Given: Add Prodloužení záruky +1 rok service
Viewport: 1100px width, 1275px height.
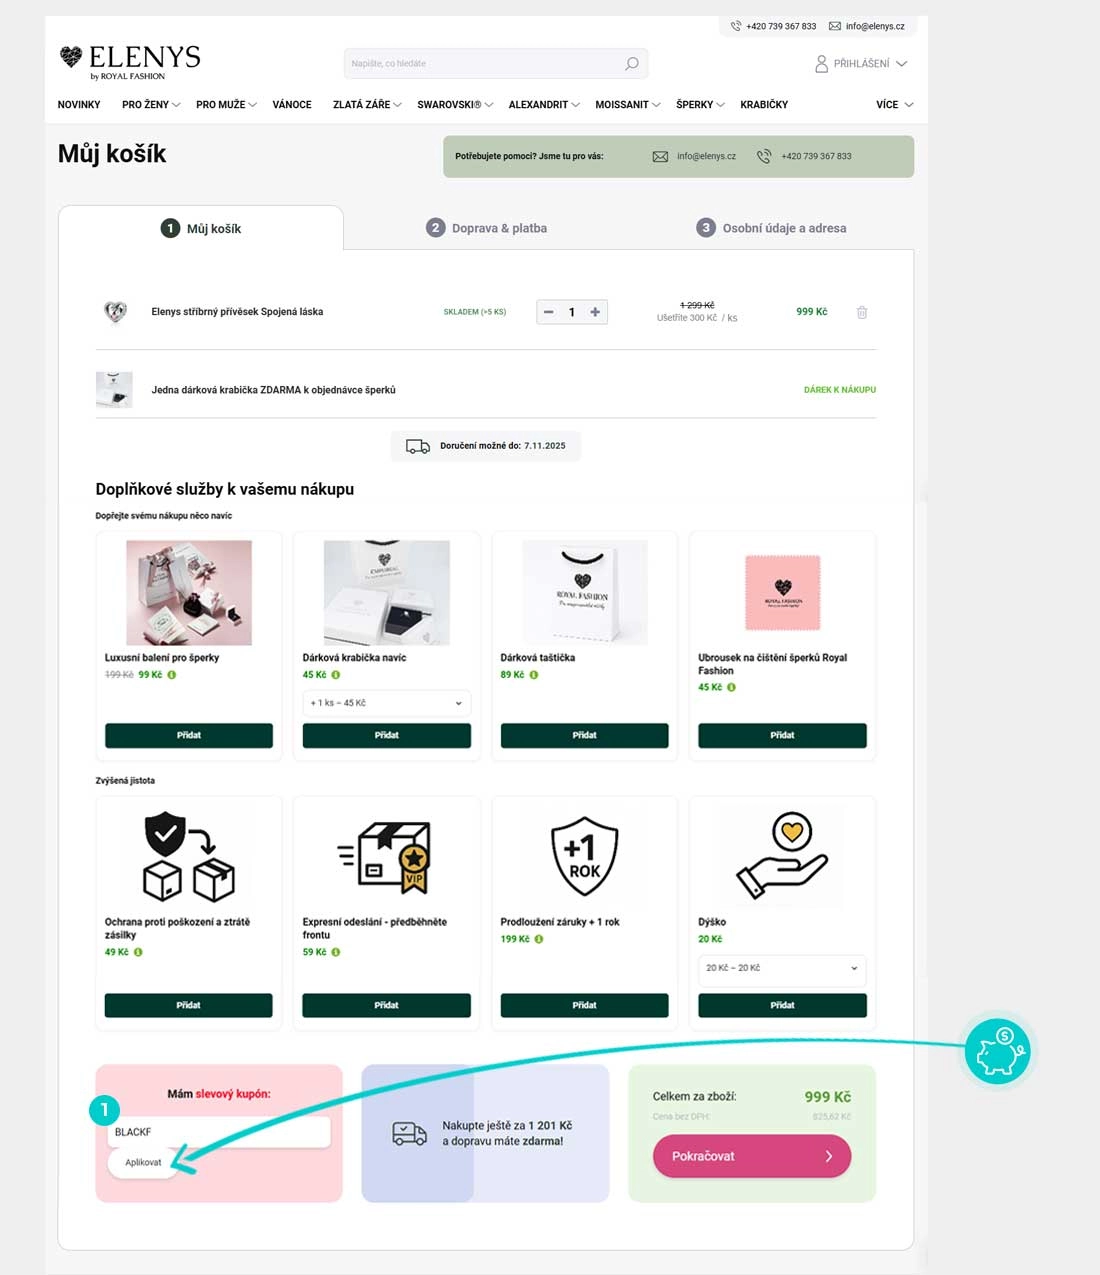Looking at the screenshot, I should tap(584, 1005).
